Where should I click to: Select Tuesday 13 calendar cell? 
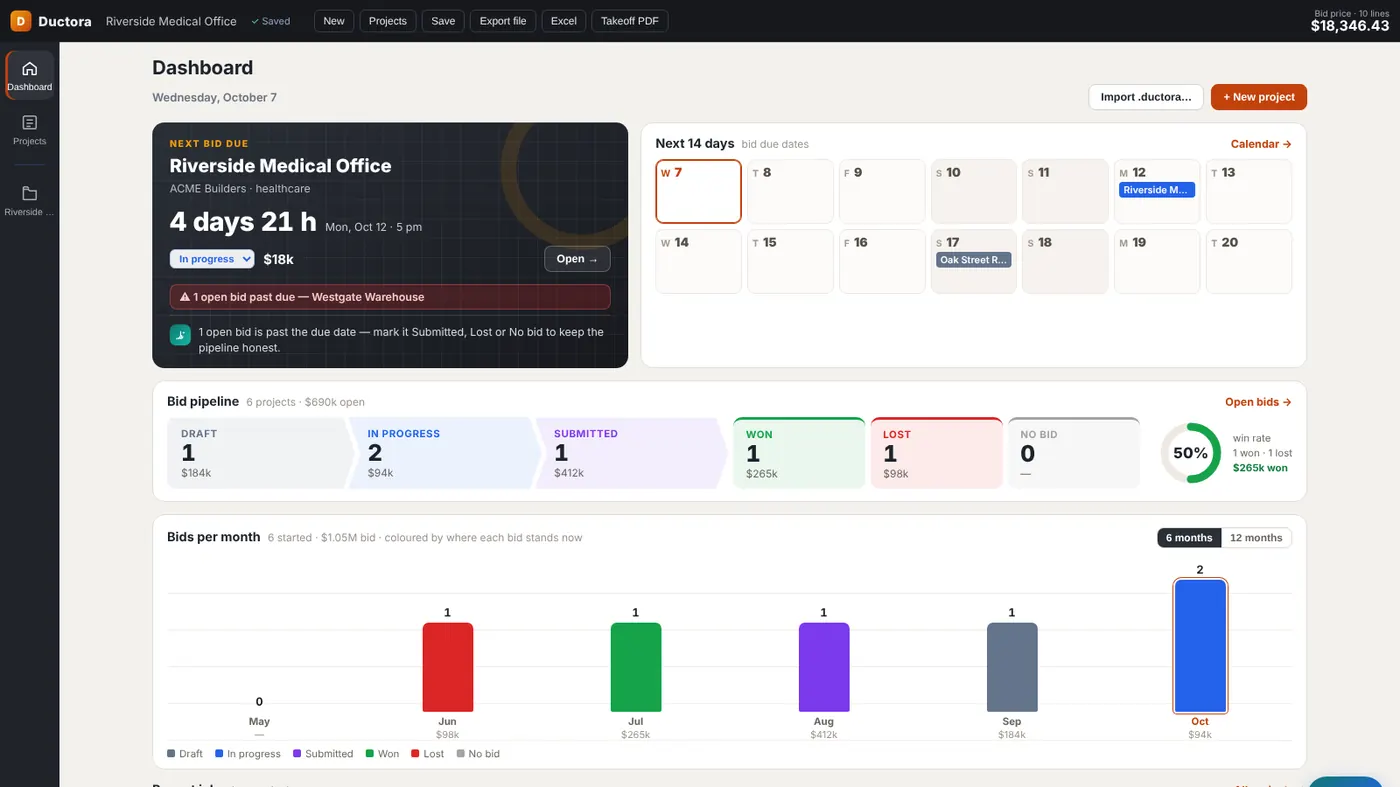[1249, 191]
